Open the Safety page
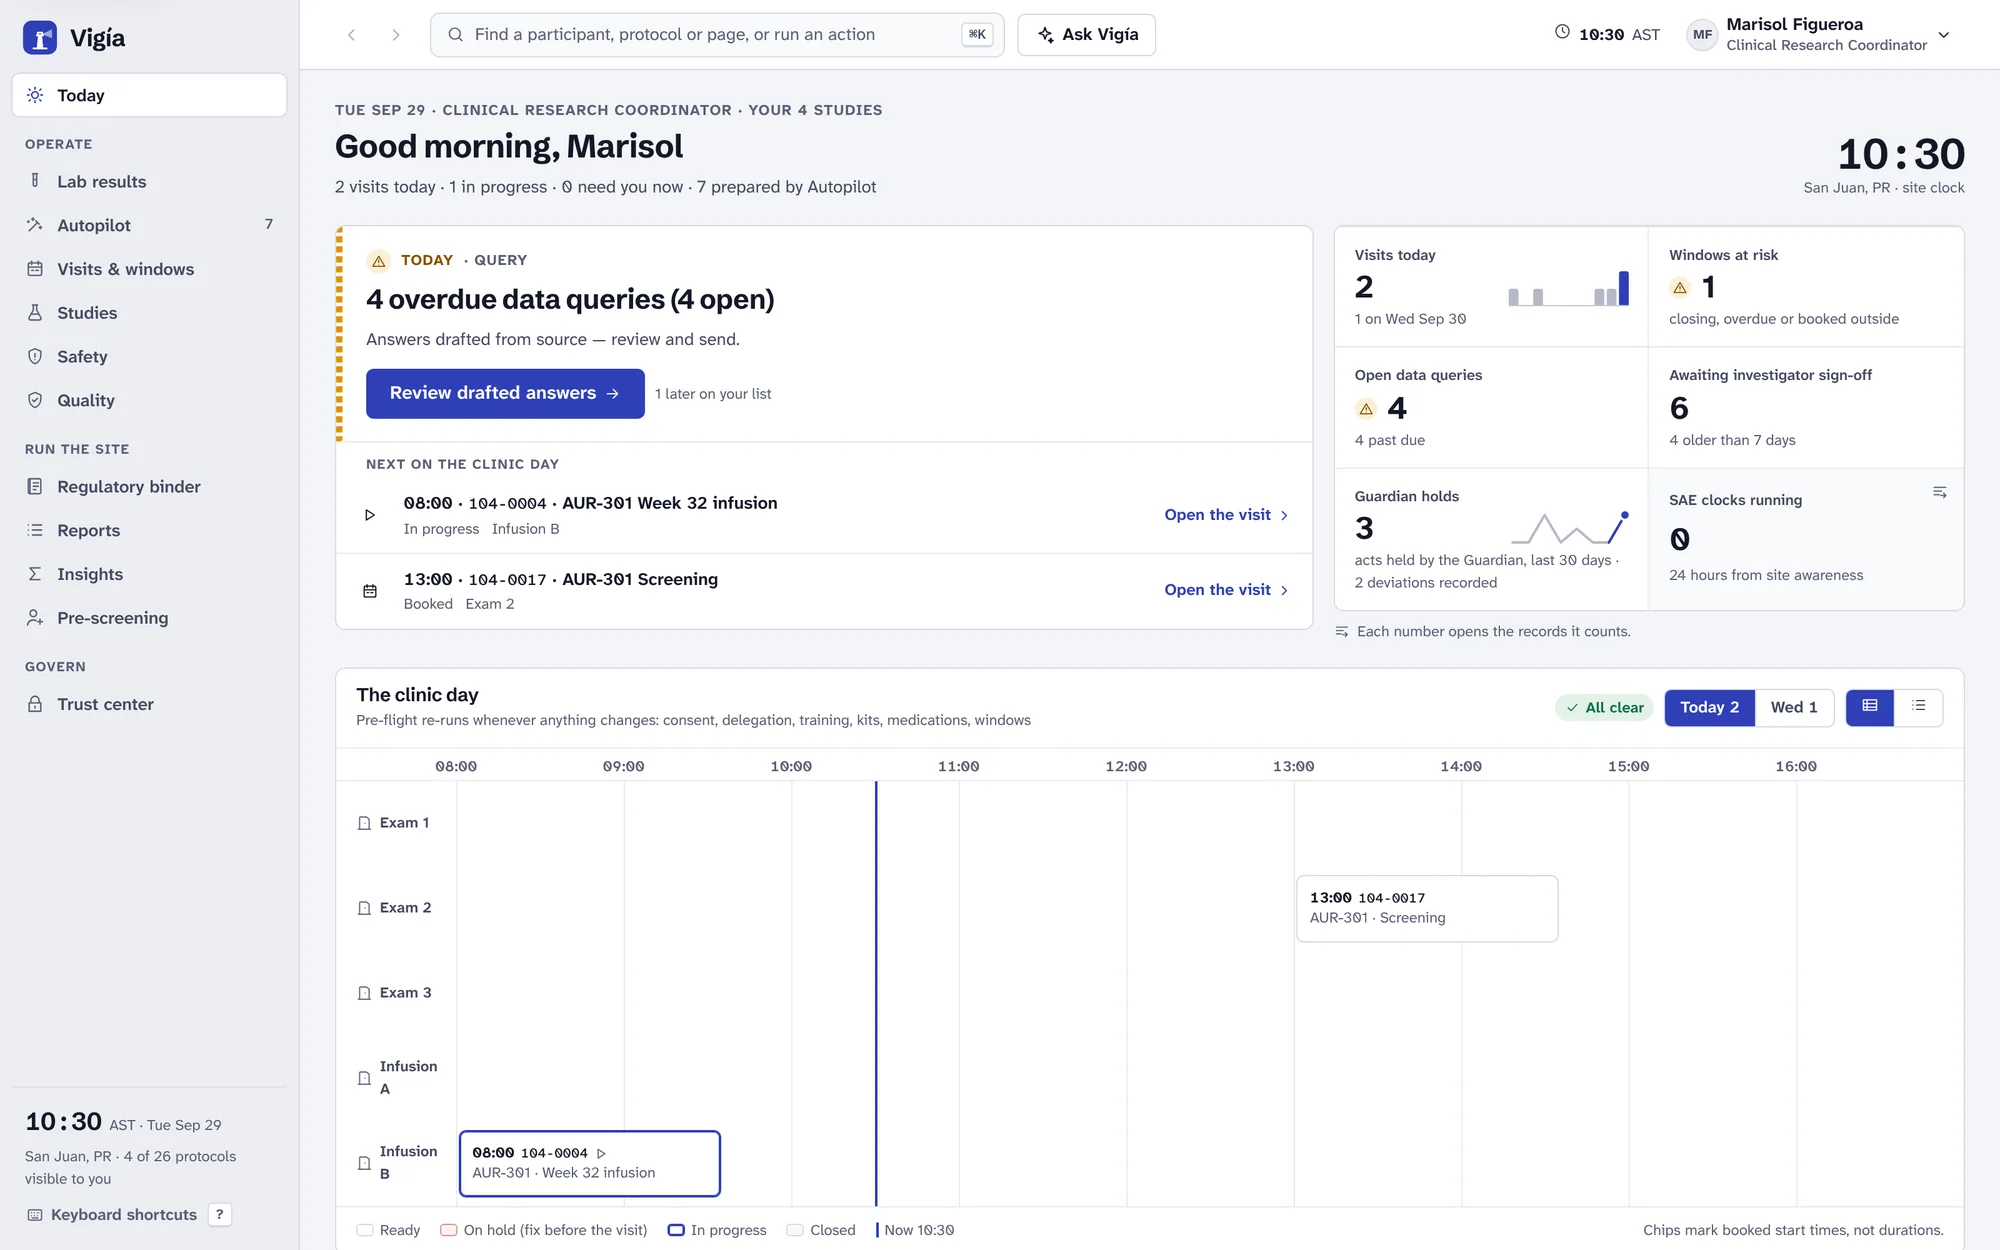 coord(149,357)
